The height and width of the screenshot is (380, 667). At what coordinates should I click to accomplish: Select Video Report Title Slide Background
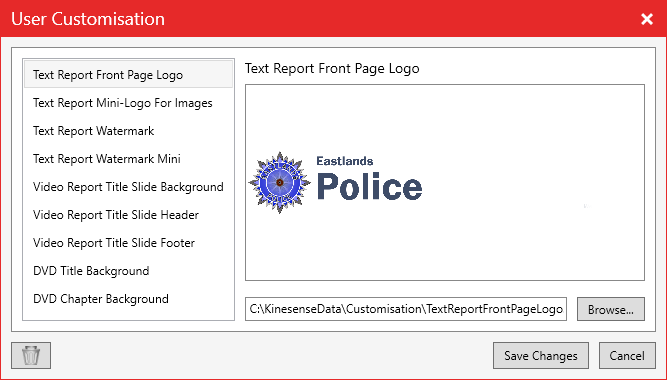point(128,187)
